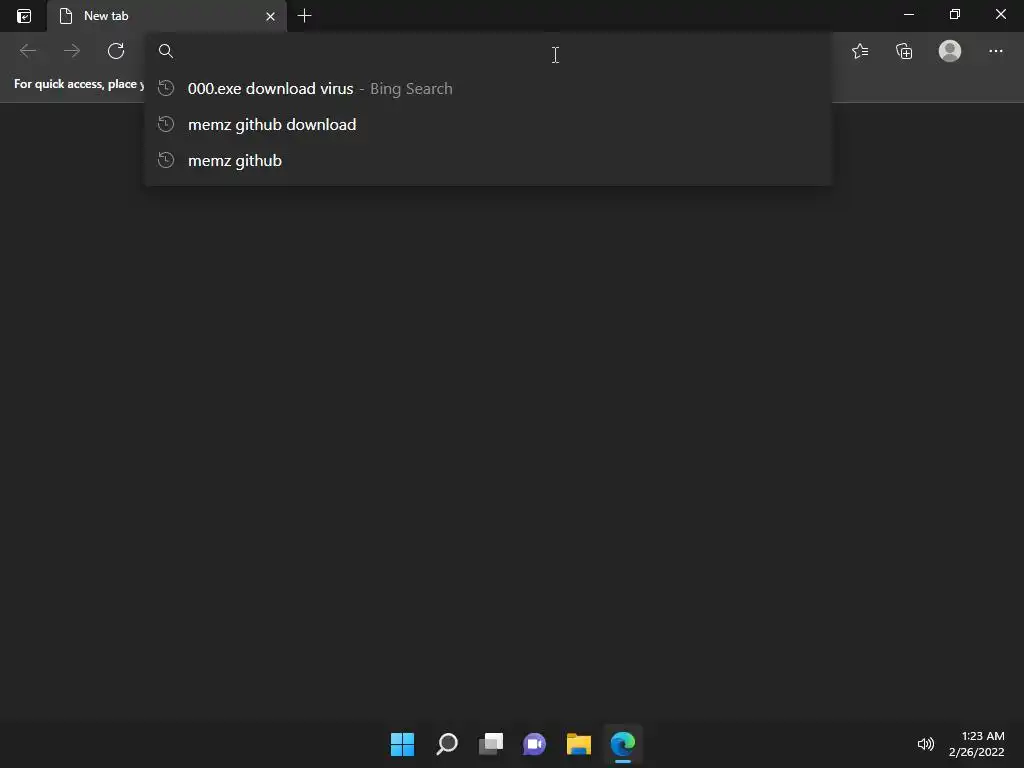The image size is (1024, 768).
Task: Select the New tab tab
Action: pyautogui.click(x=167, y=16)
